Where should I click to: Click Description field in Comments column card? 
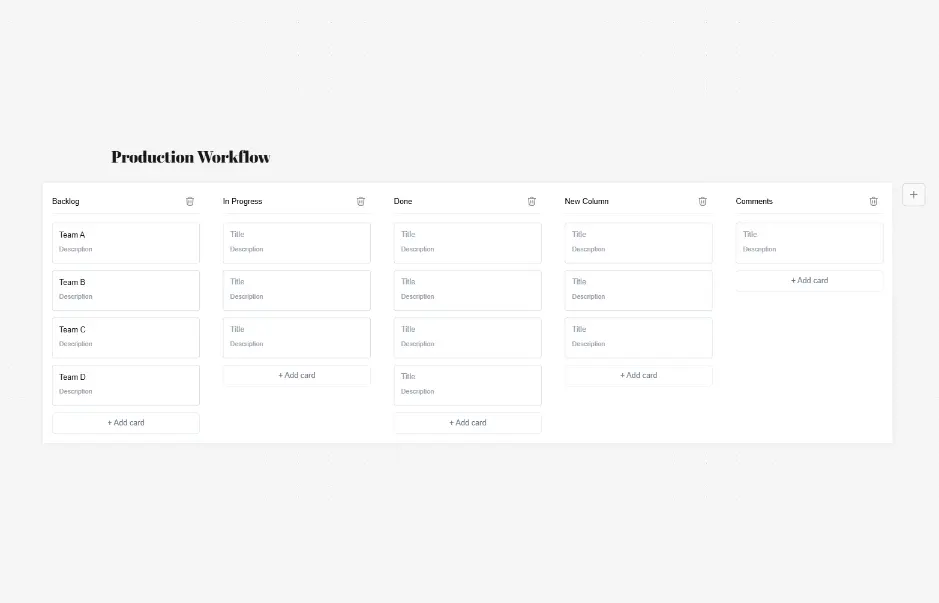pos(759,249)
